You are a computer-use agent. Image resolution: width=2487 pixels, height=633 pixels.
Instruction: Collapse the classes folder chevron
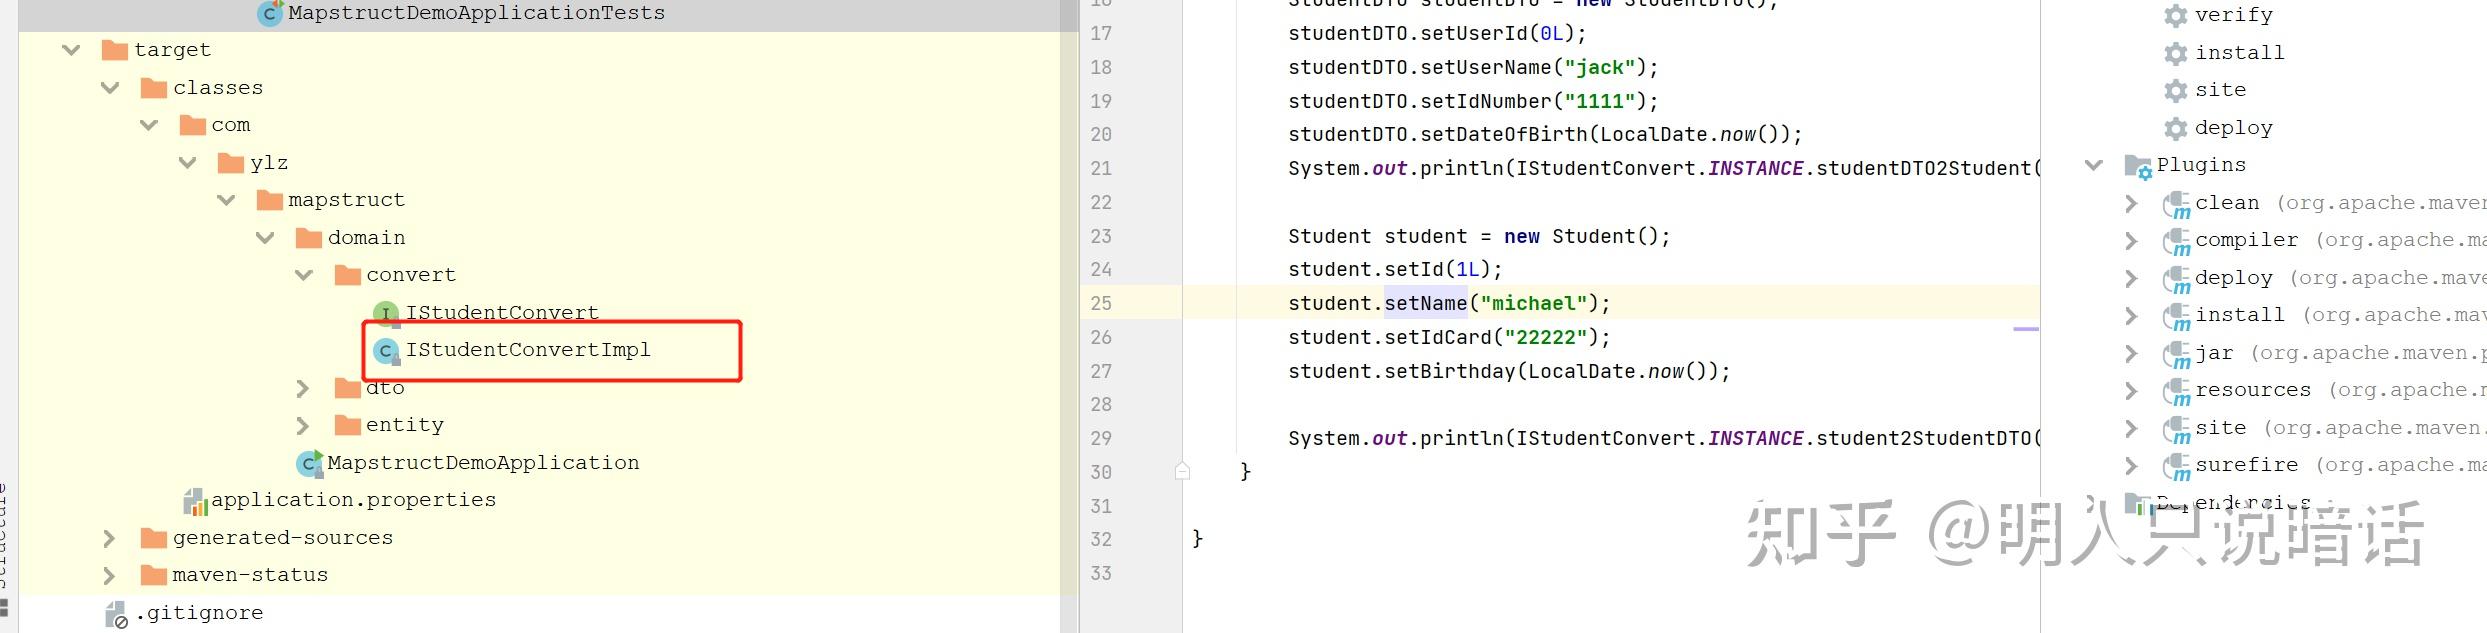coord(110,88)
